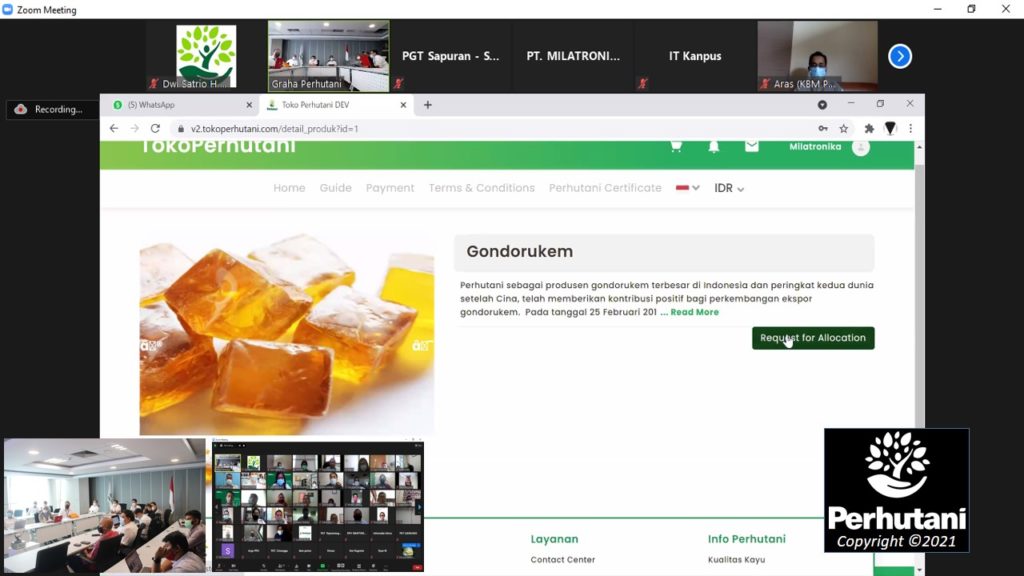Open a new browser tab with plus
Screen dimensions: 1024x576
point(428,104)
